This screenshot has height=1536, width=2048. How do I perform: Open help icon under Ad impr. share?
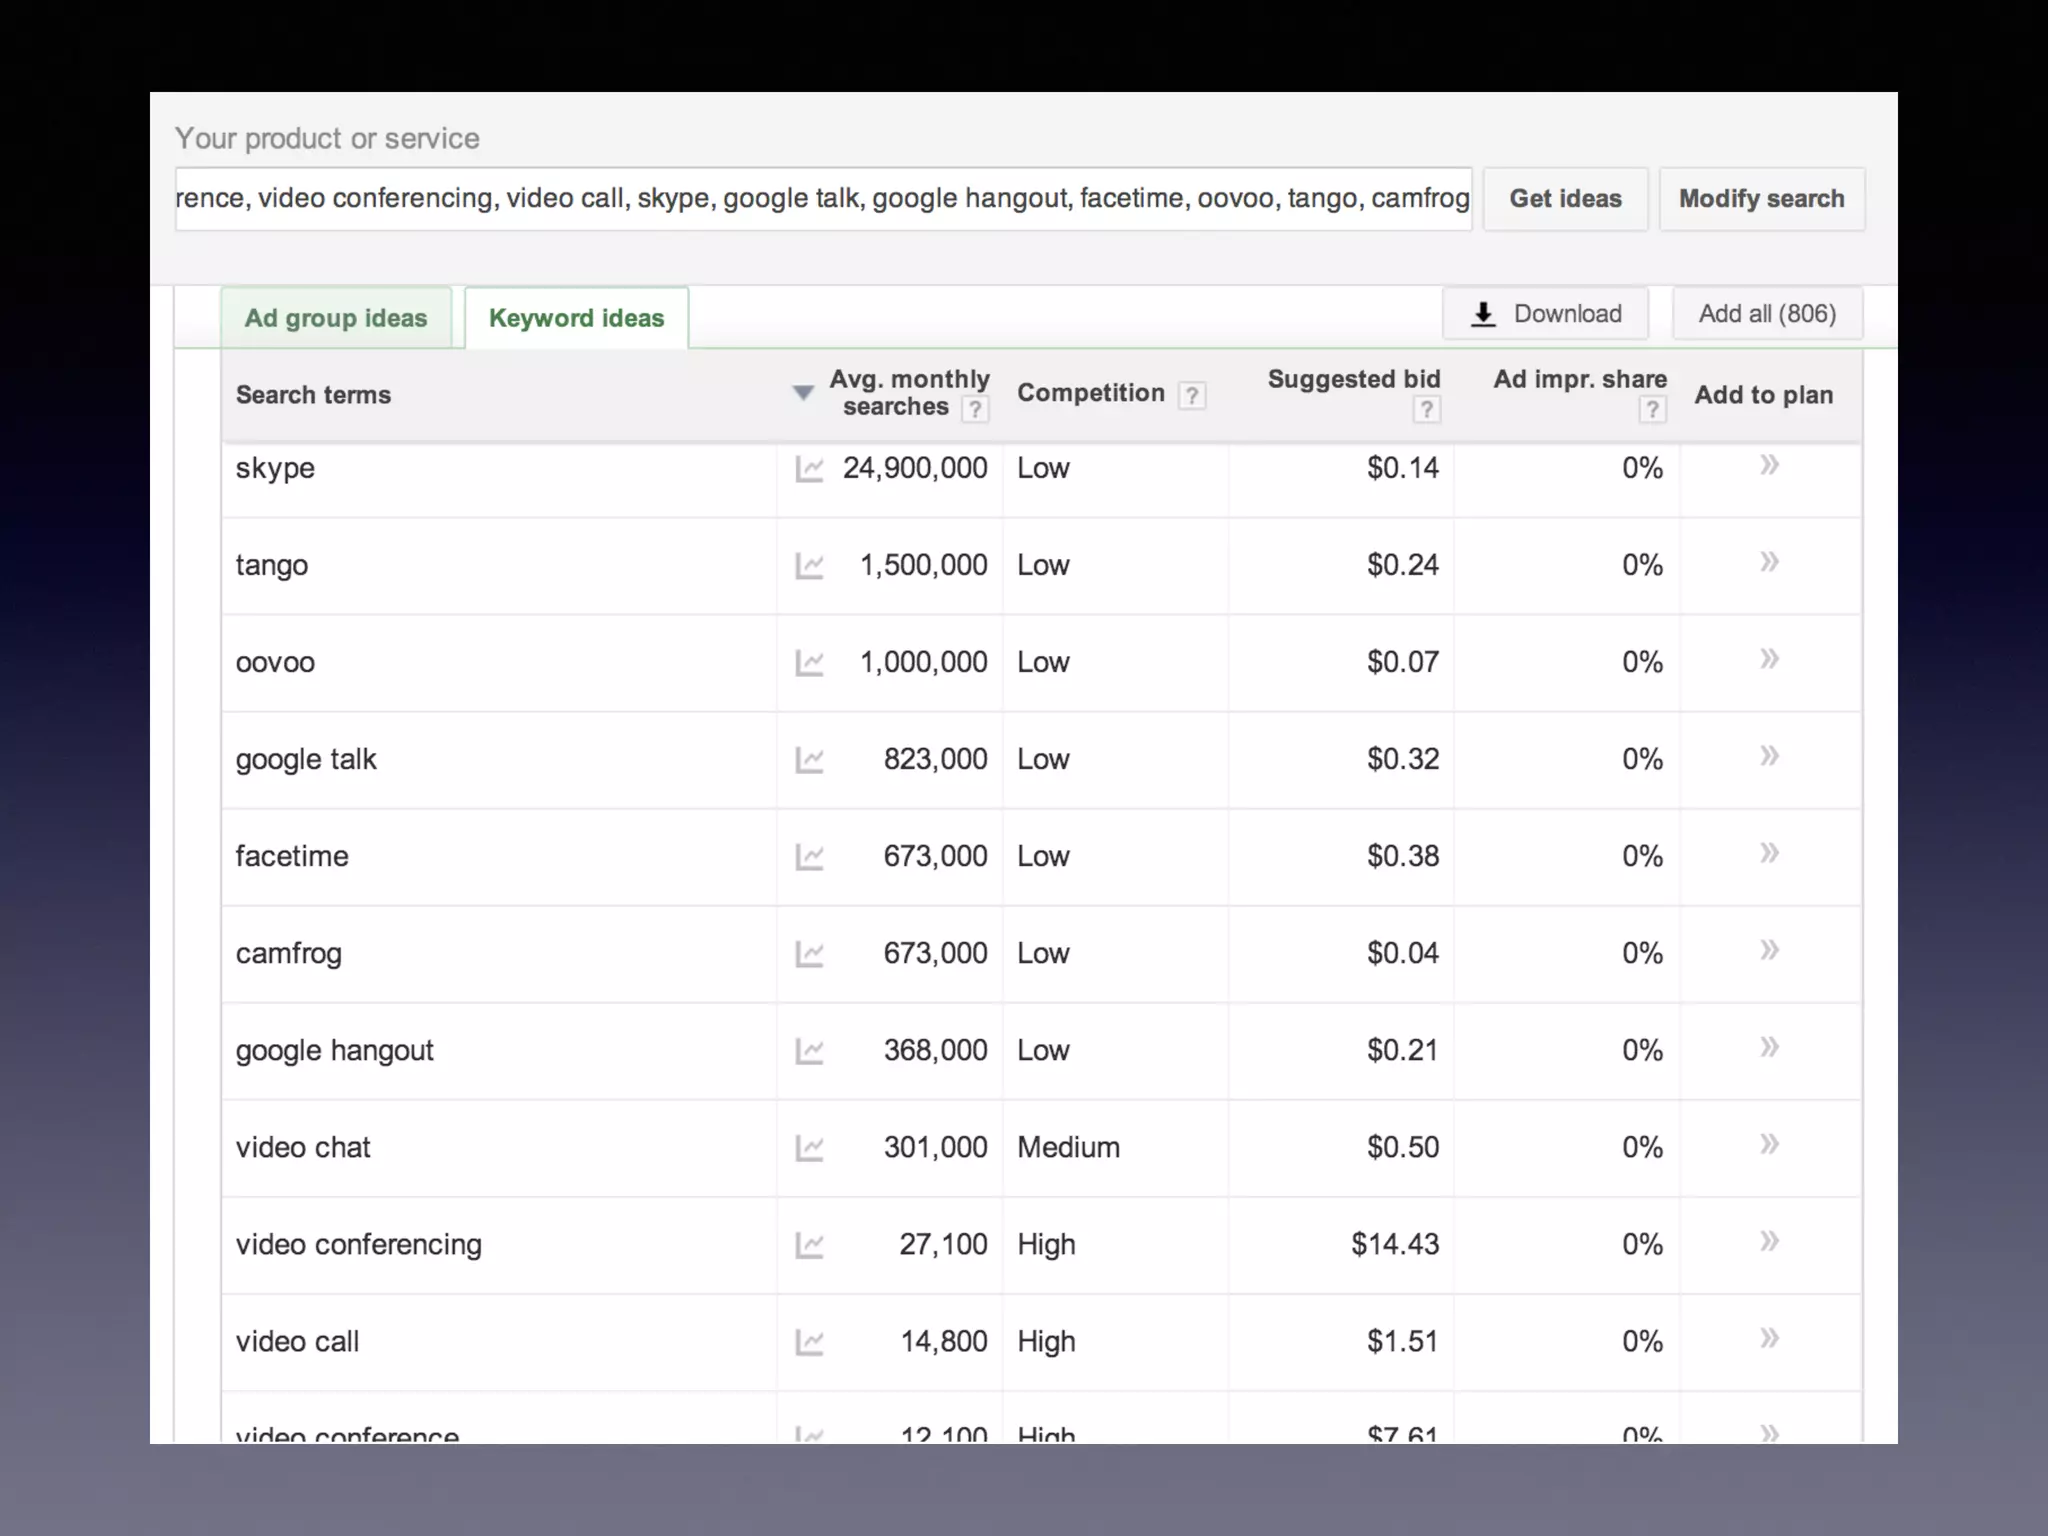[x=1652, y=409]
